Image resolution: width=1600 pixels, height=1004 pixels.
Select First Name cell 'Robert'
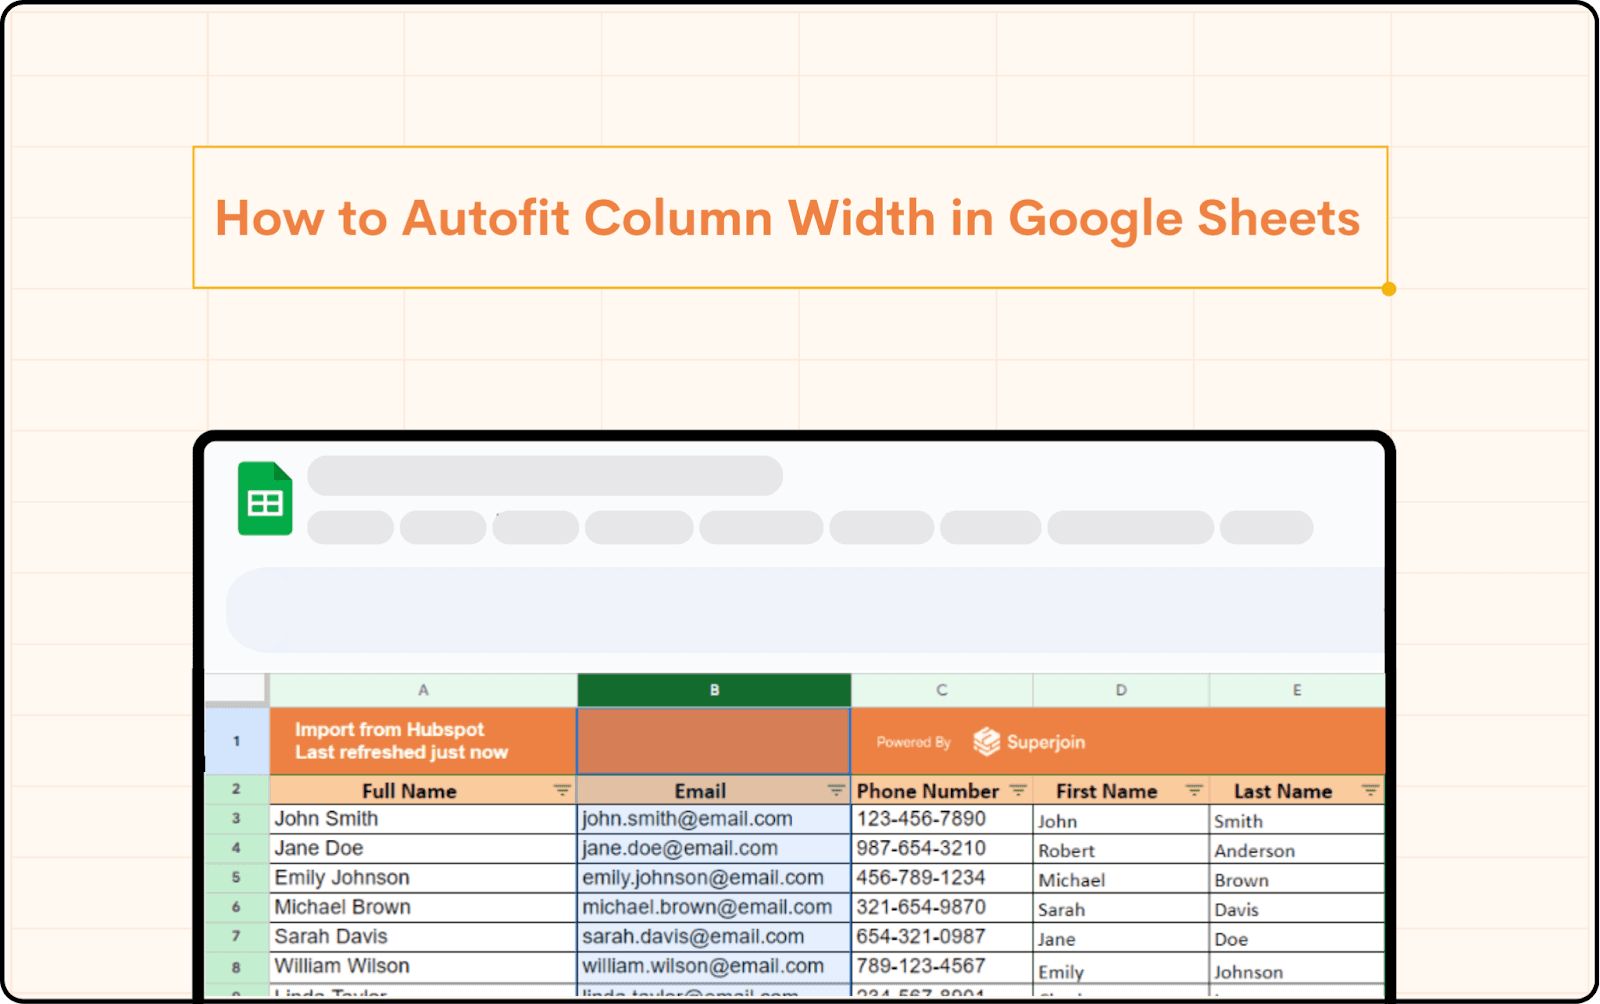(x=1121, y=849)
